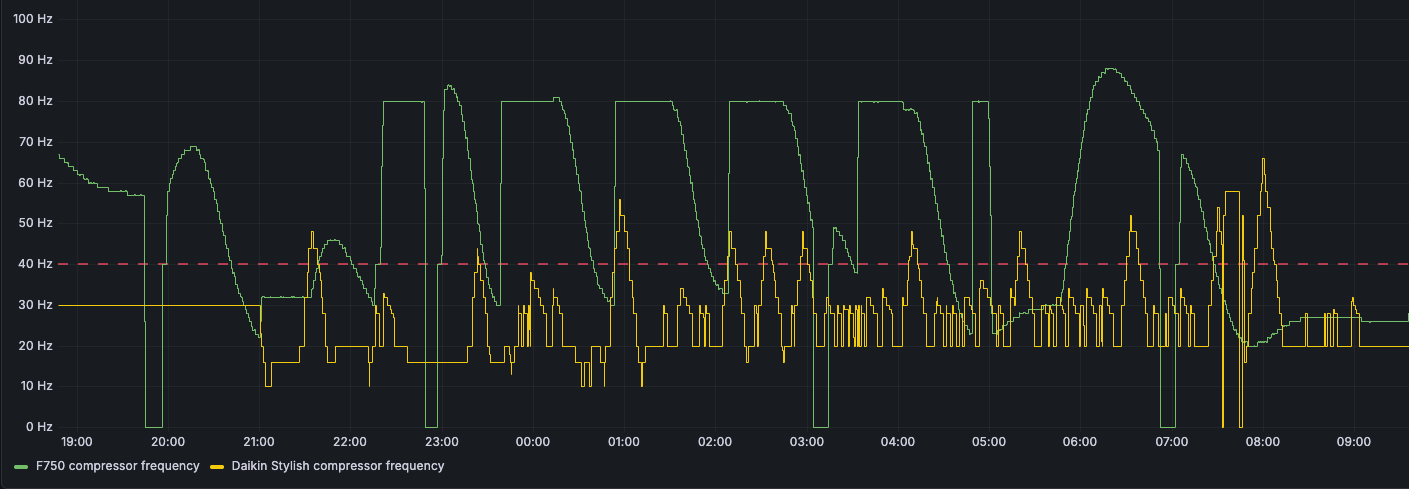
Task: Click the 09:00 time axis label
Action: pyautogui.click(x=1354, y=442)
